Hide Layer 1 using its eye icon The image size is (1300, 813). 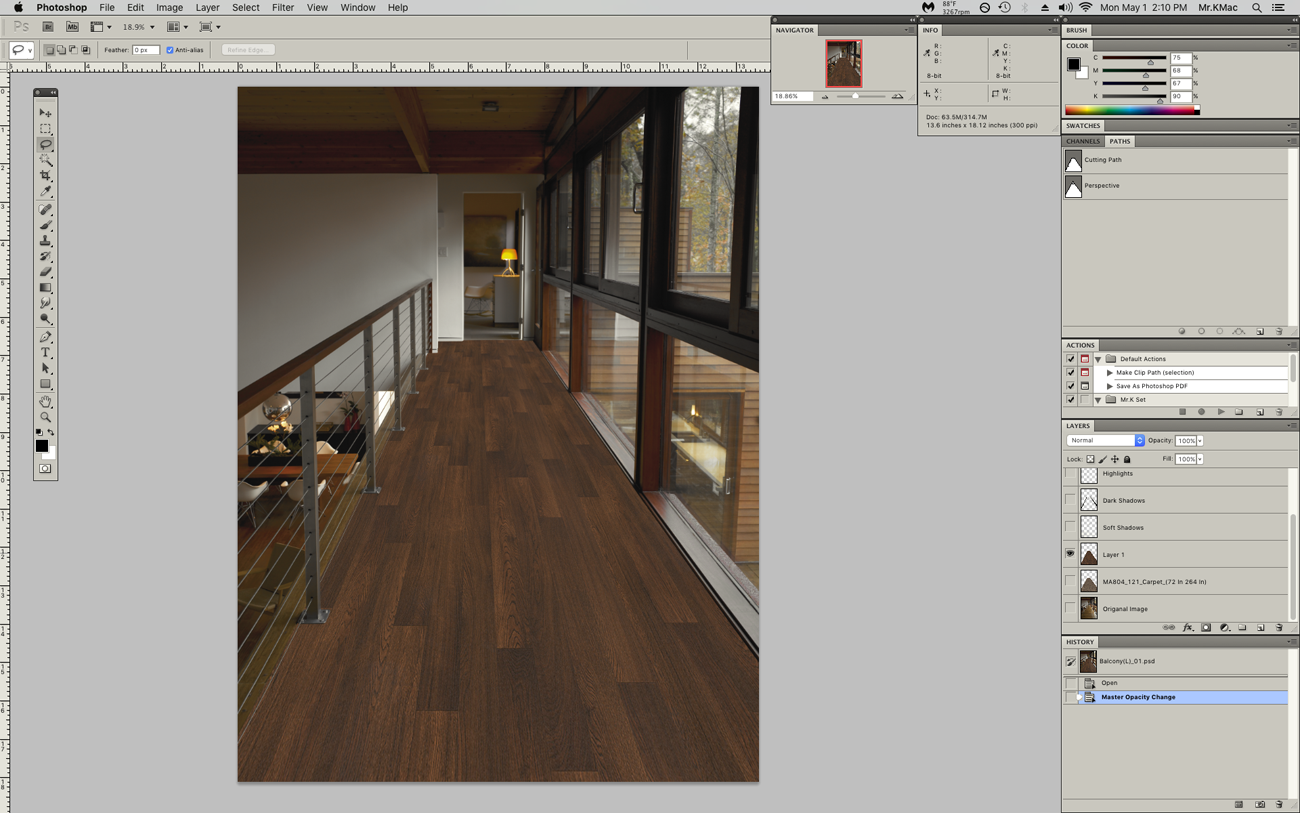pyautogui.click(x=1070, y=554)
